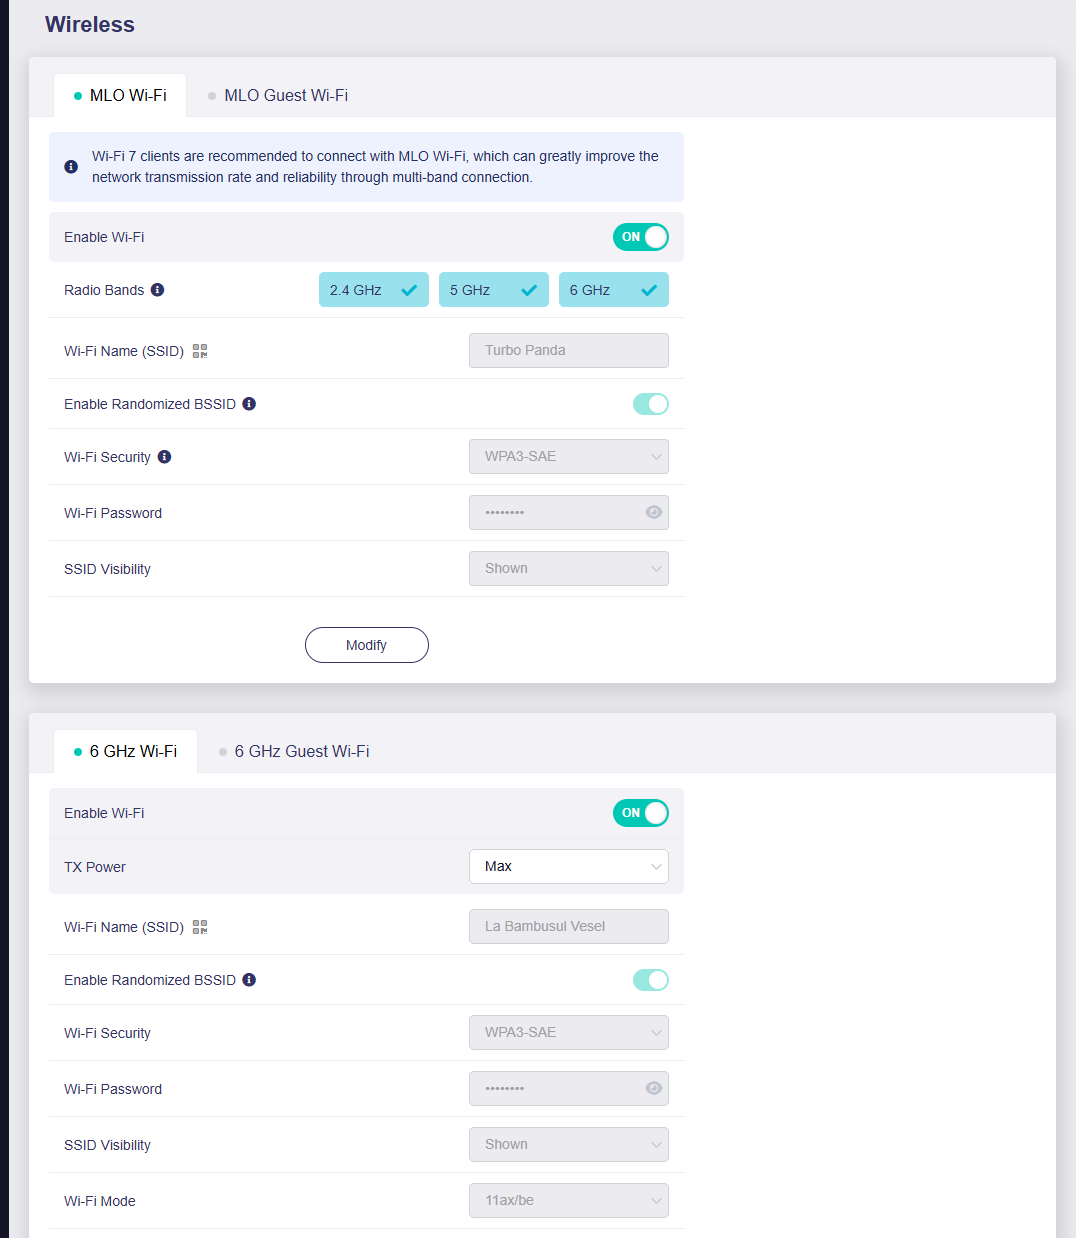
Task: Reveal the MLO Wi-Fi password eye icon
Action: tap(654, 512)
